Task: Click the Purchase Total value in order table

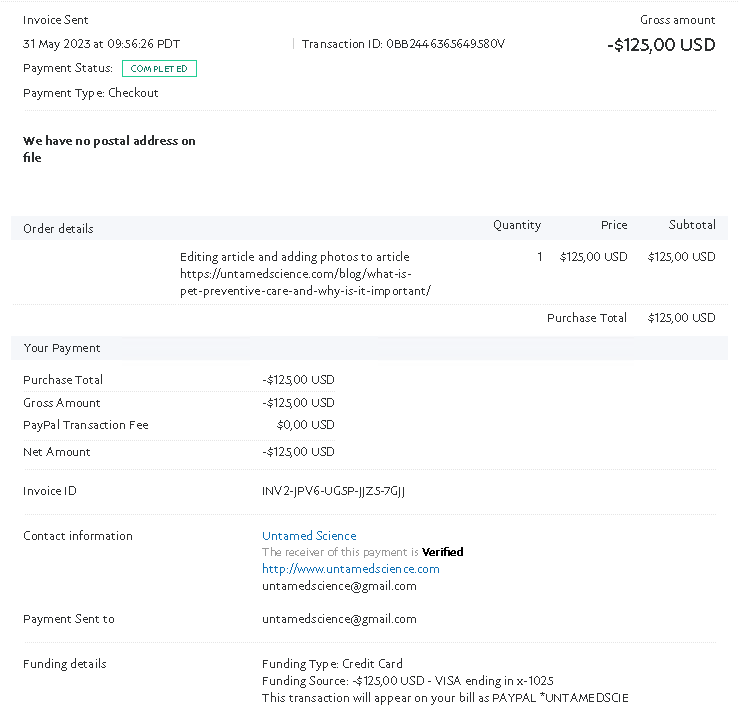Action: (682, 318)
